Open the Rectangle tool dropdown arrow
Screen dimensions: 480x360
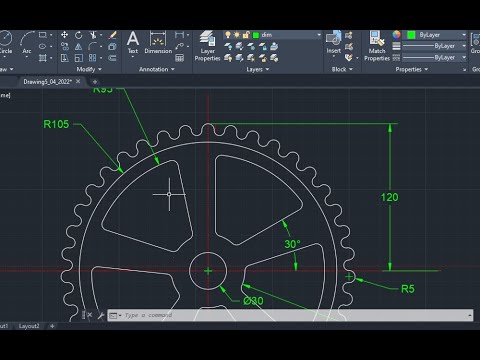(51, 35)
